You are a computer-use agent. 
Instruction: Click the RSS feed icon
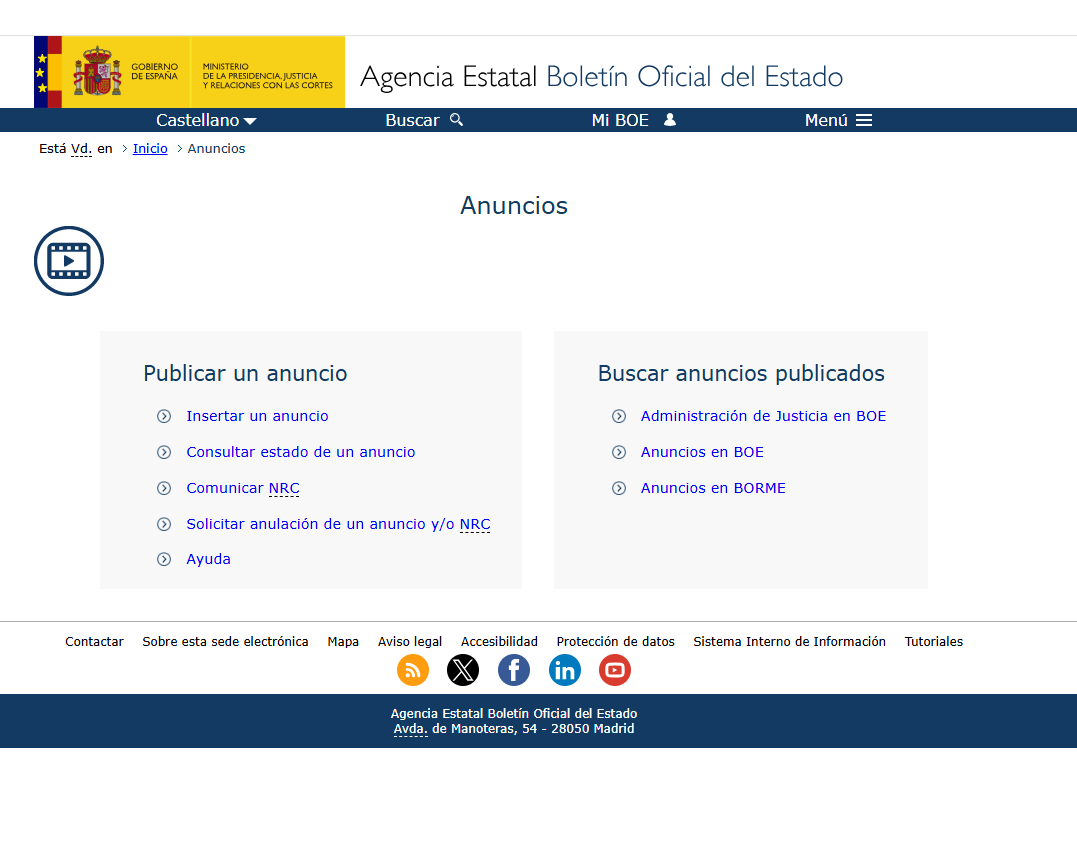413,670
